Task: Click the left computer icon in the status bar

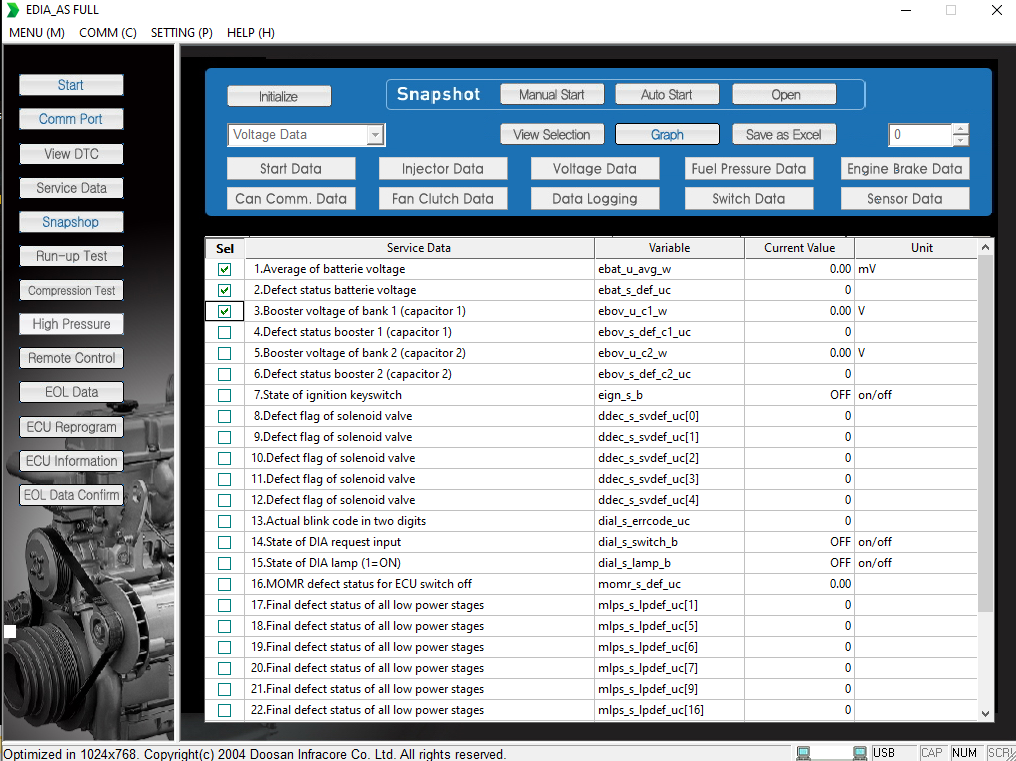Action: tap(803, 753)
